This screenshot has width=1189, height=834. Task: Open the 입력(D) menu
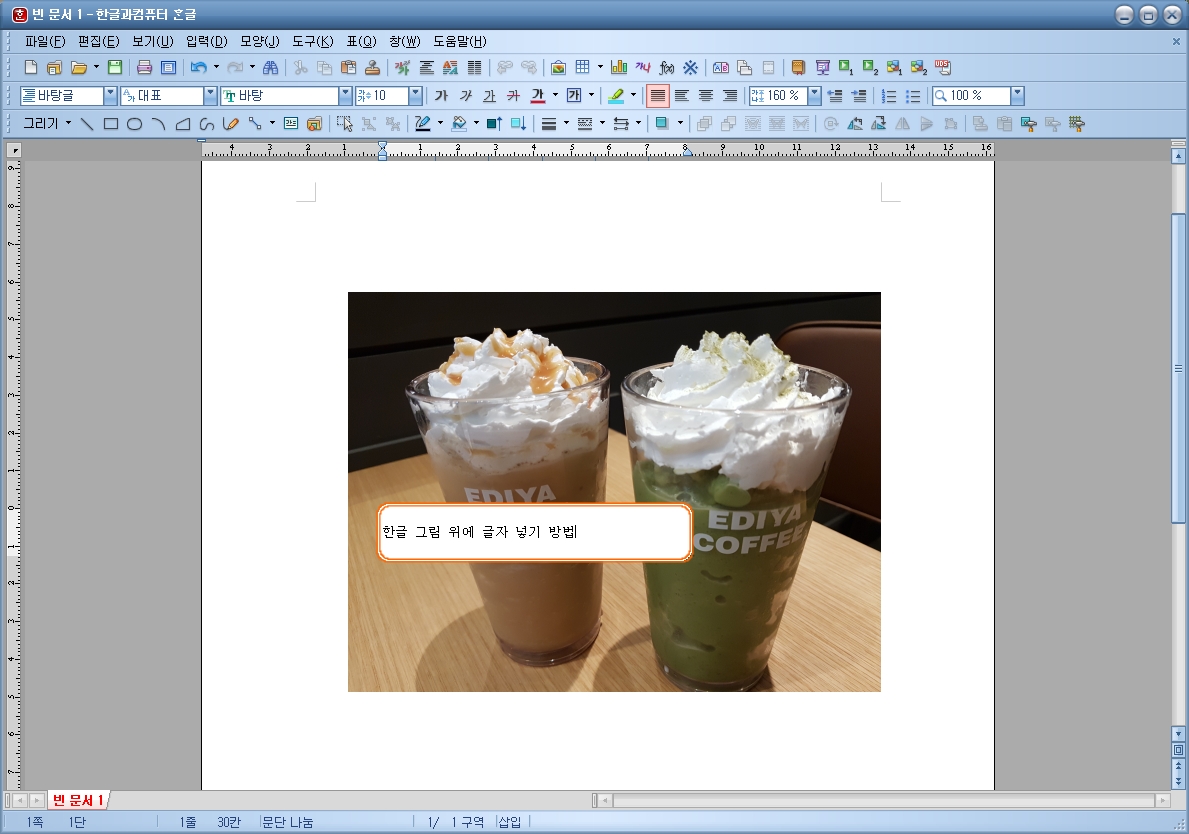point(206,42)
